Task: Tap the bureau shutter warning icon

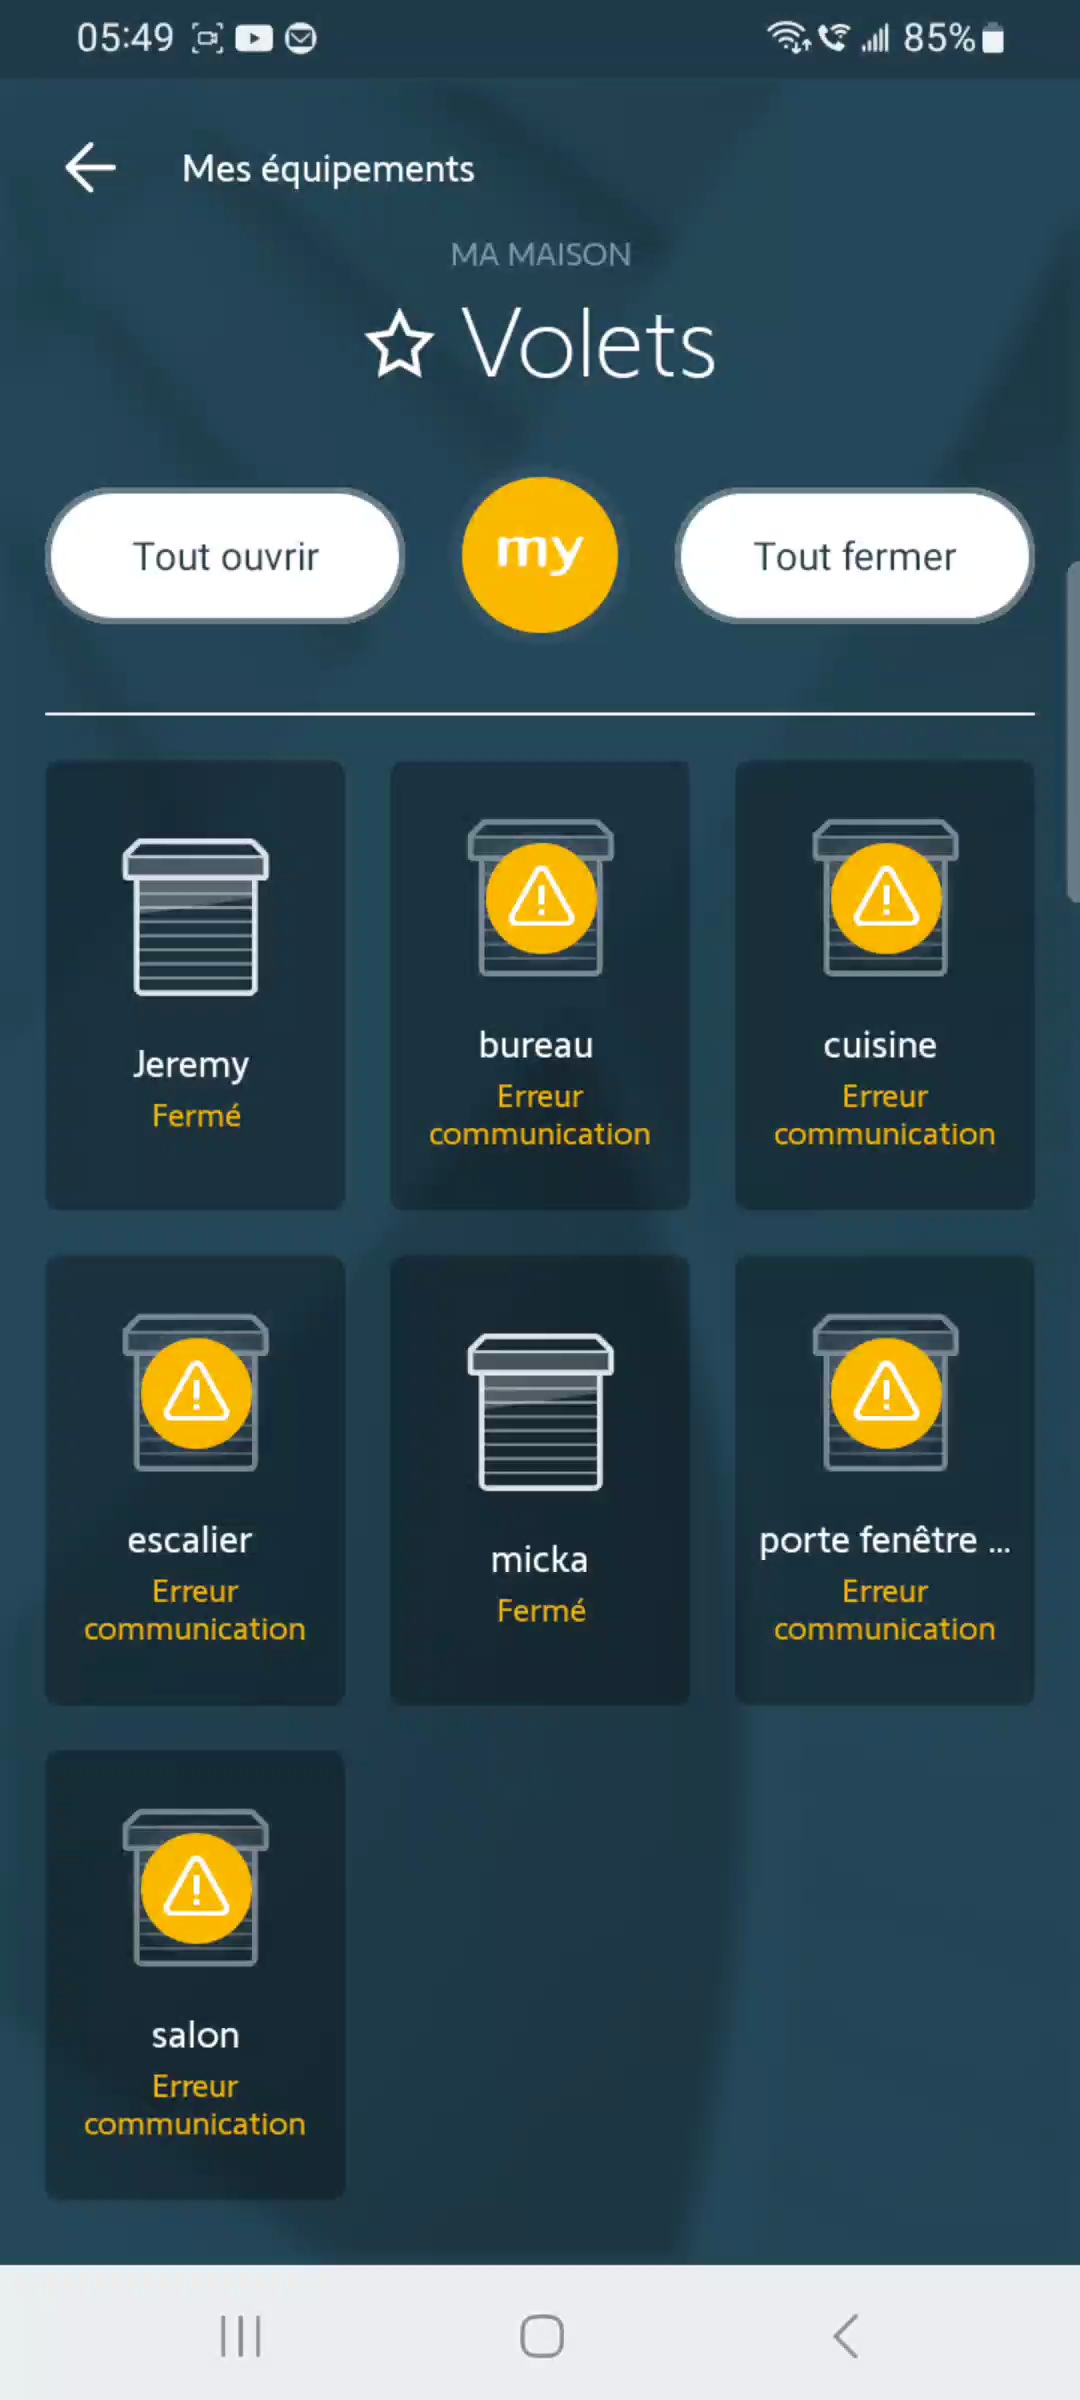Action: tap(540, 898)
